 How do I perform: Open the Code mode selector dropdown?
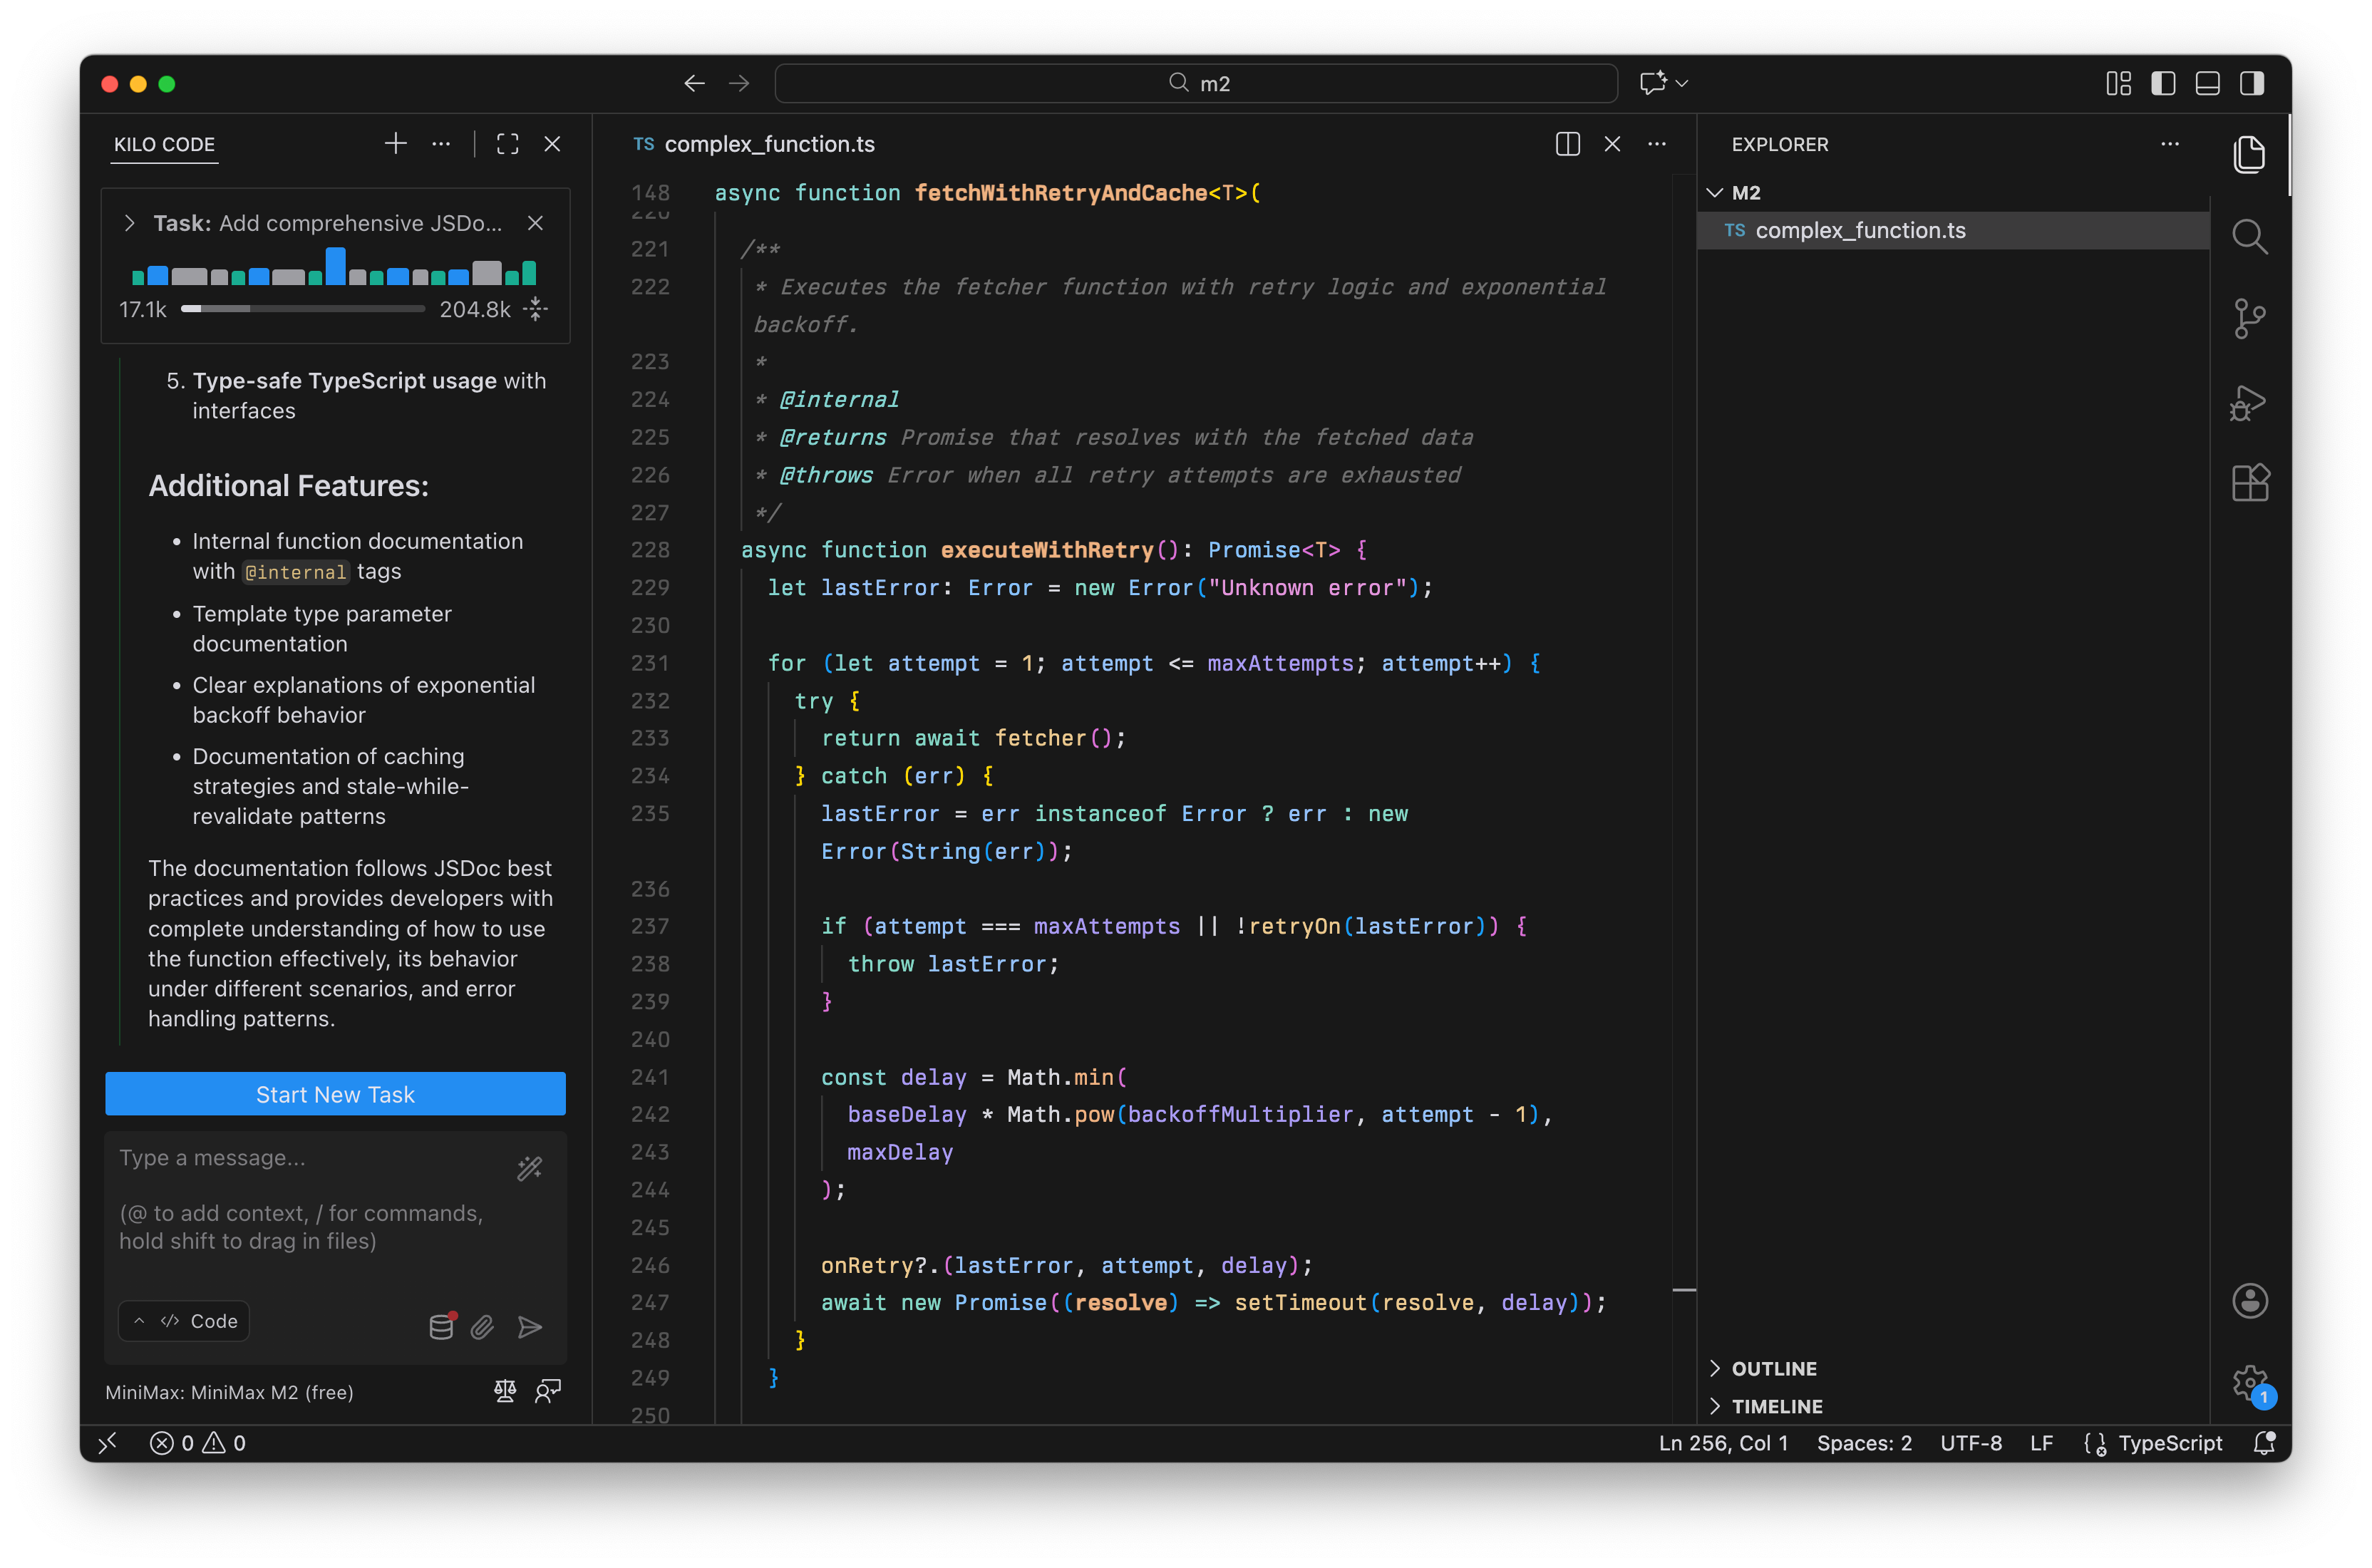coord(185,1321)
